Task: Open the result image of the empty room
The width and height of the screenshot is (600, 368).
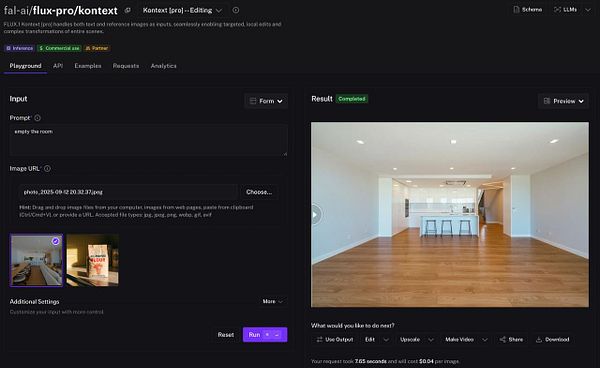Action: [x=450, y=215]
